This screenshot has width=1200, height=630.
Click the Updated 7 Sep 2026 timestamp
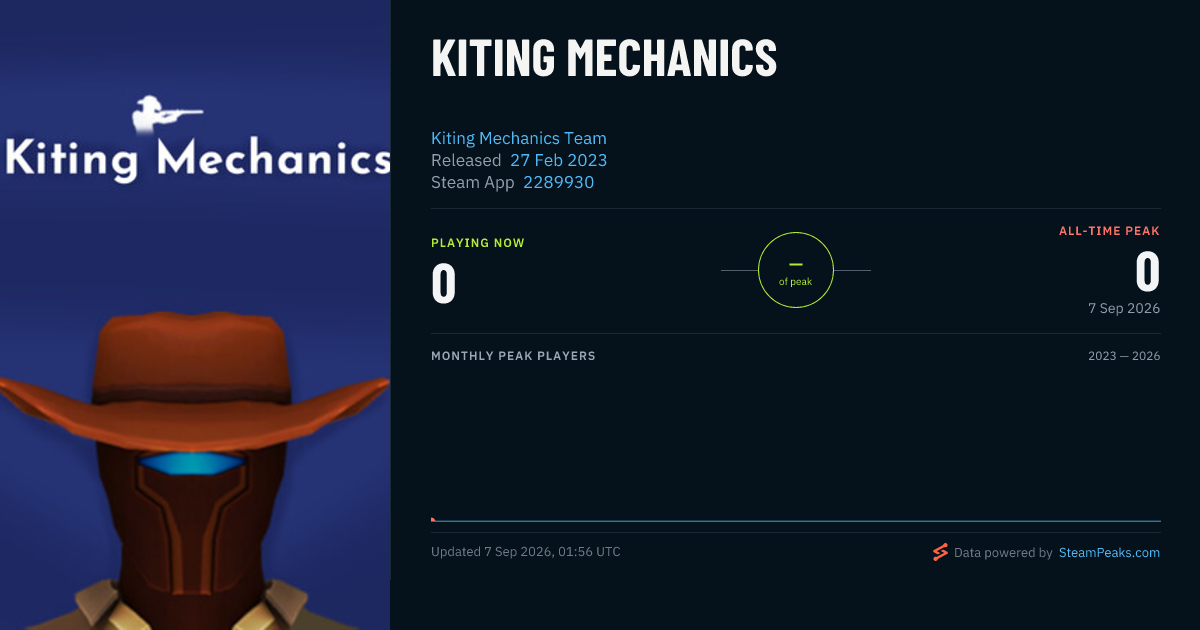526,552
